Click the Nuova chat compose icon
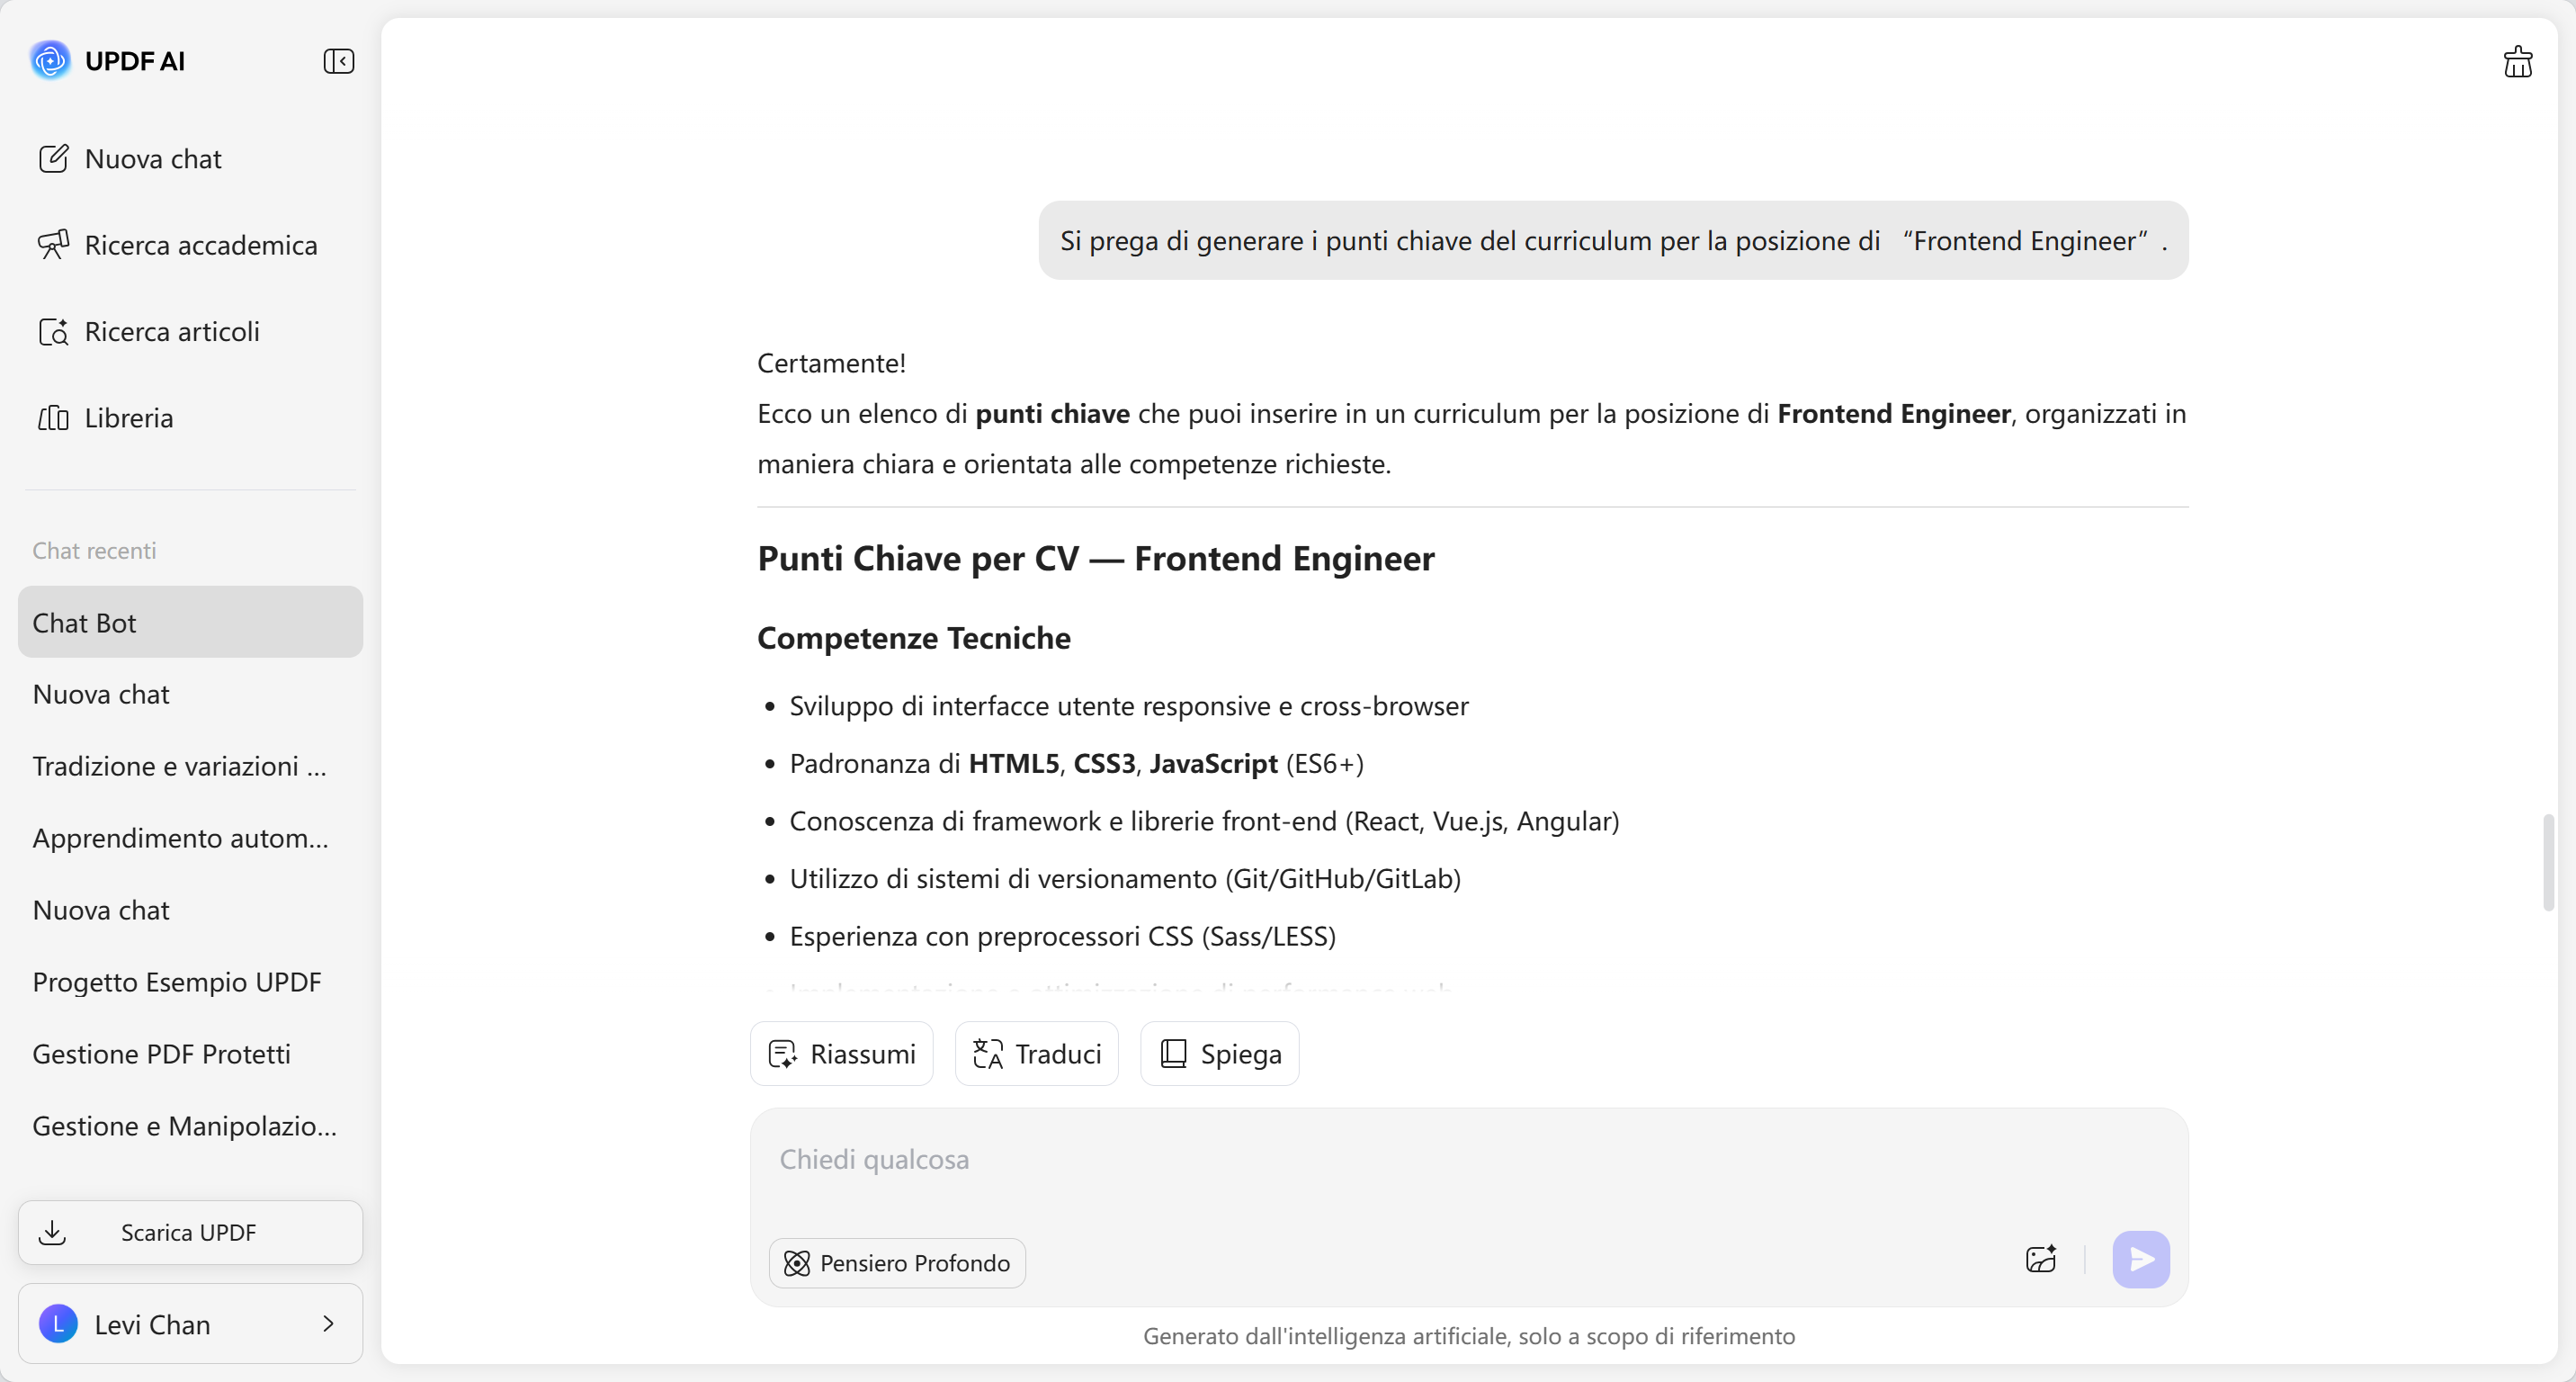The width and height of the screenshot is (2576, 1382). point(53,159)
